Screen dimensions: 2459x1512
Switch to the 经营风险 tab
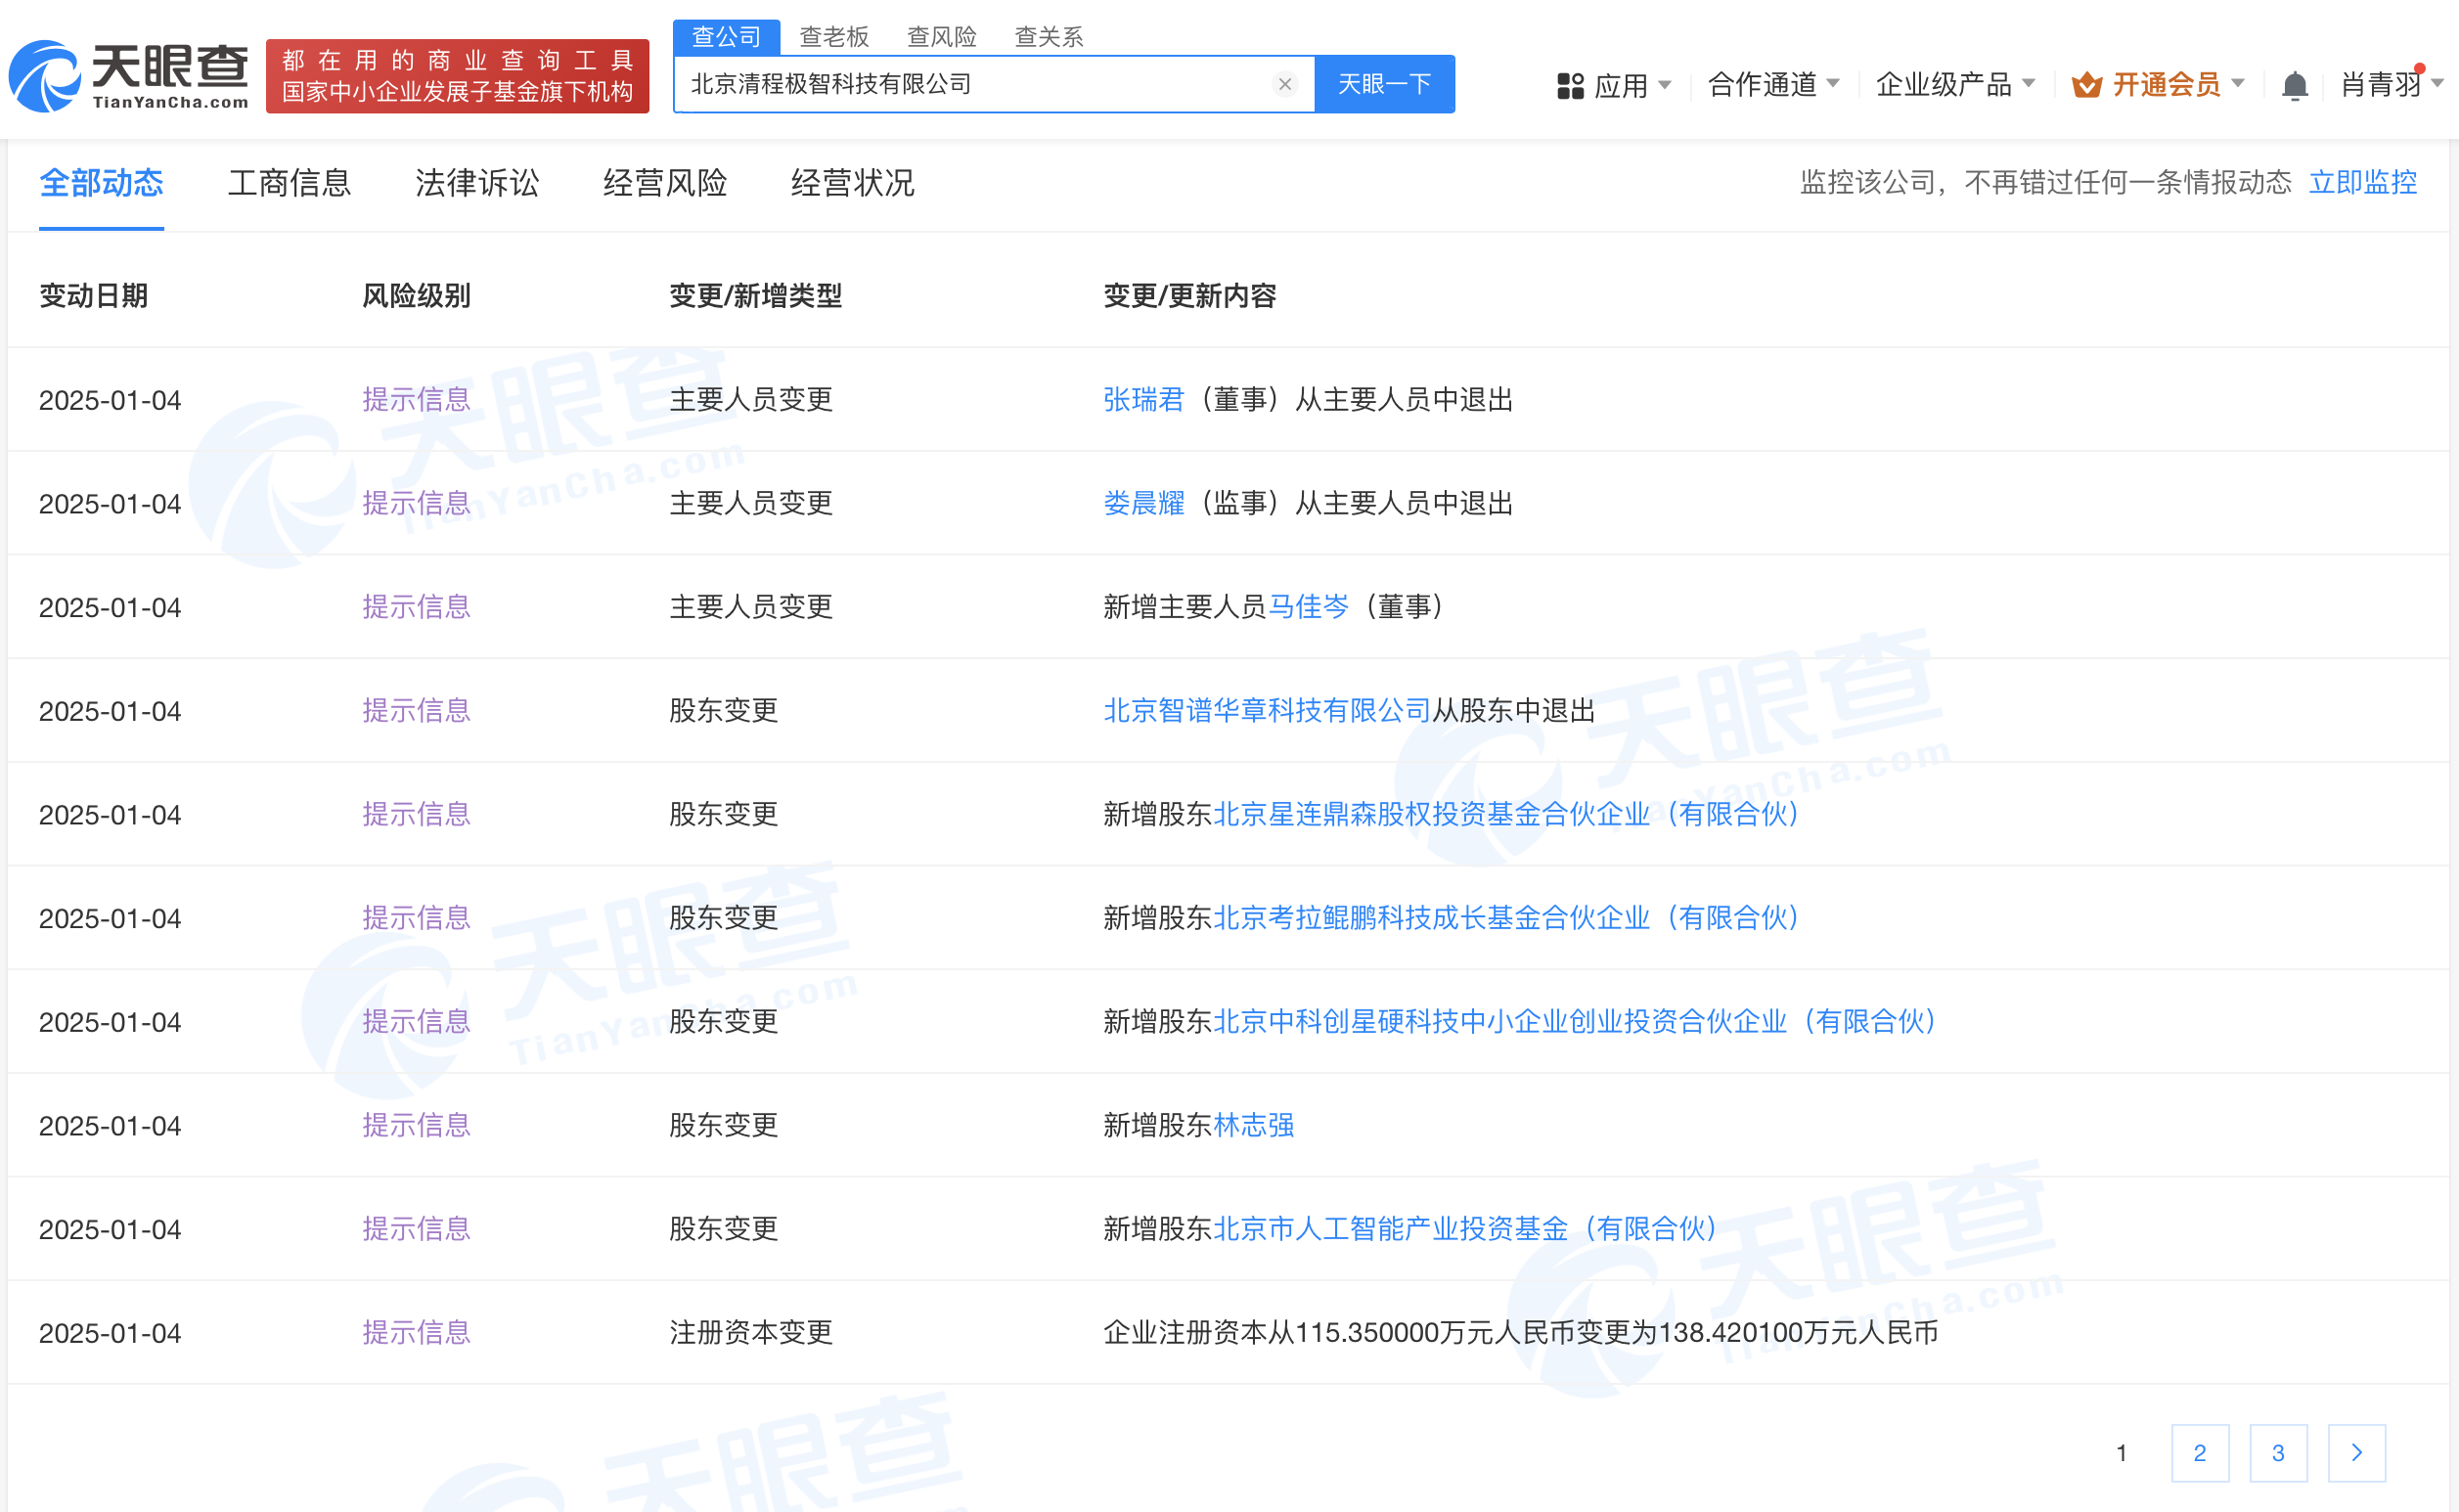pos(664,183)
